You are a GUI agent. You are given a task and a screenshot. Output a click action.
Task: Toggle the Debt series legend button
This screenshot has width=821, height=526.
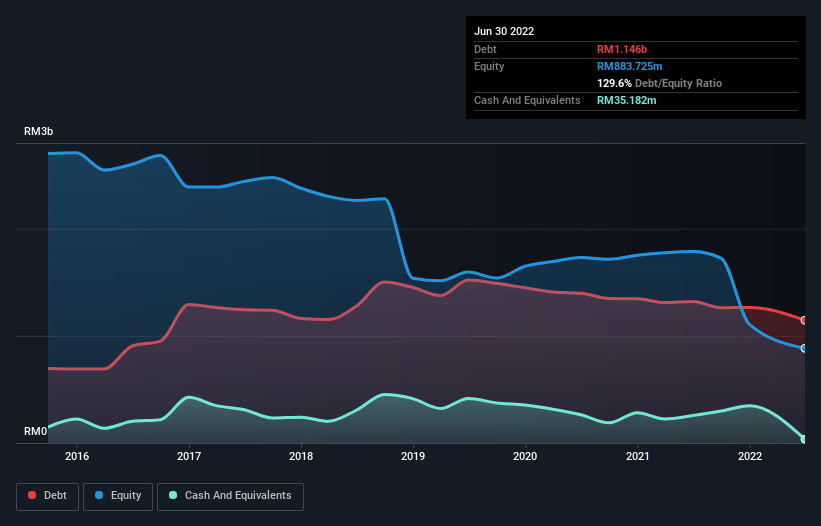coord(47,496)
